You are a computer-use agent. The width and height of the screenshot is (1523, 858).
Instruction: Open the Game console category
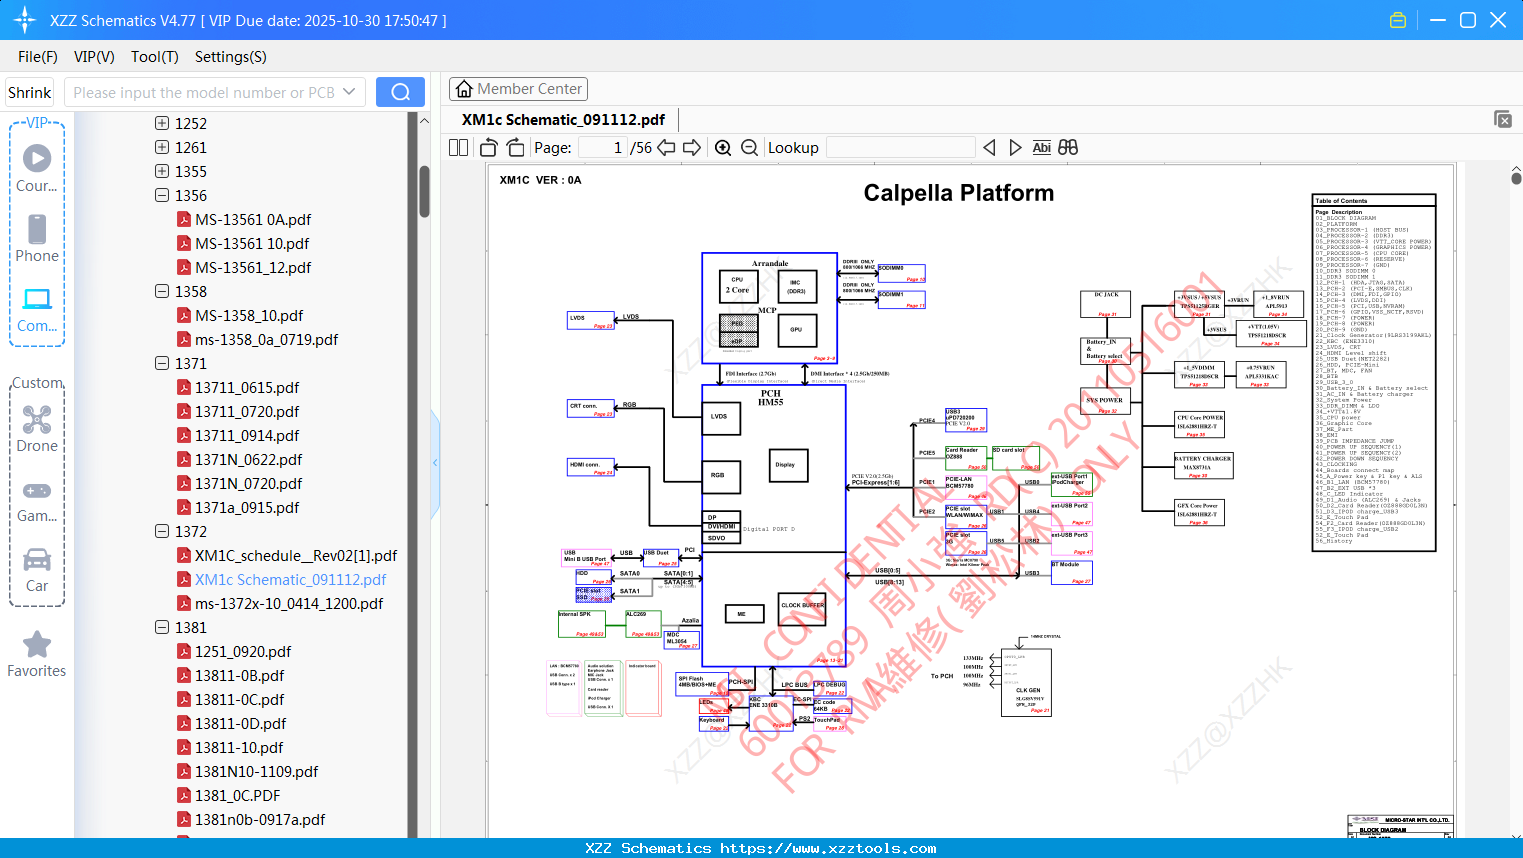37,500
